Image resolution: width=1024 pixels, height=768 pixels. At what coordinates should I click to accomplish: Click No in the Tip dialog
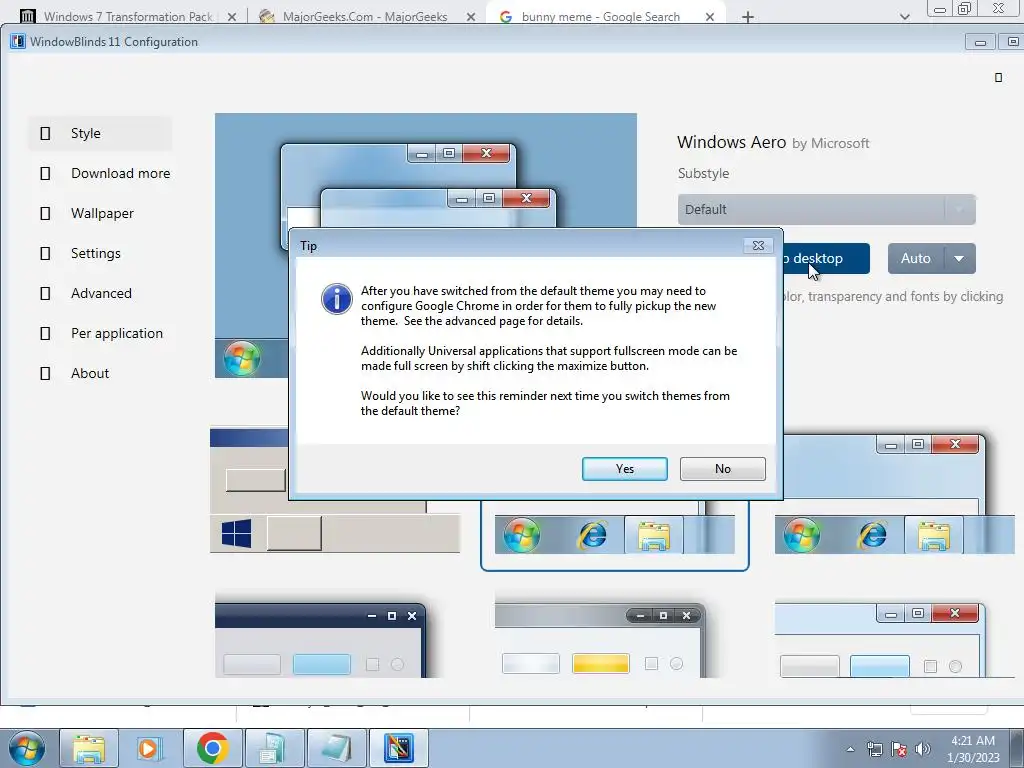click(x=722, y=469)
